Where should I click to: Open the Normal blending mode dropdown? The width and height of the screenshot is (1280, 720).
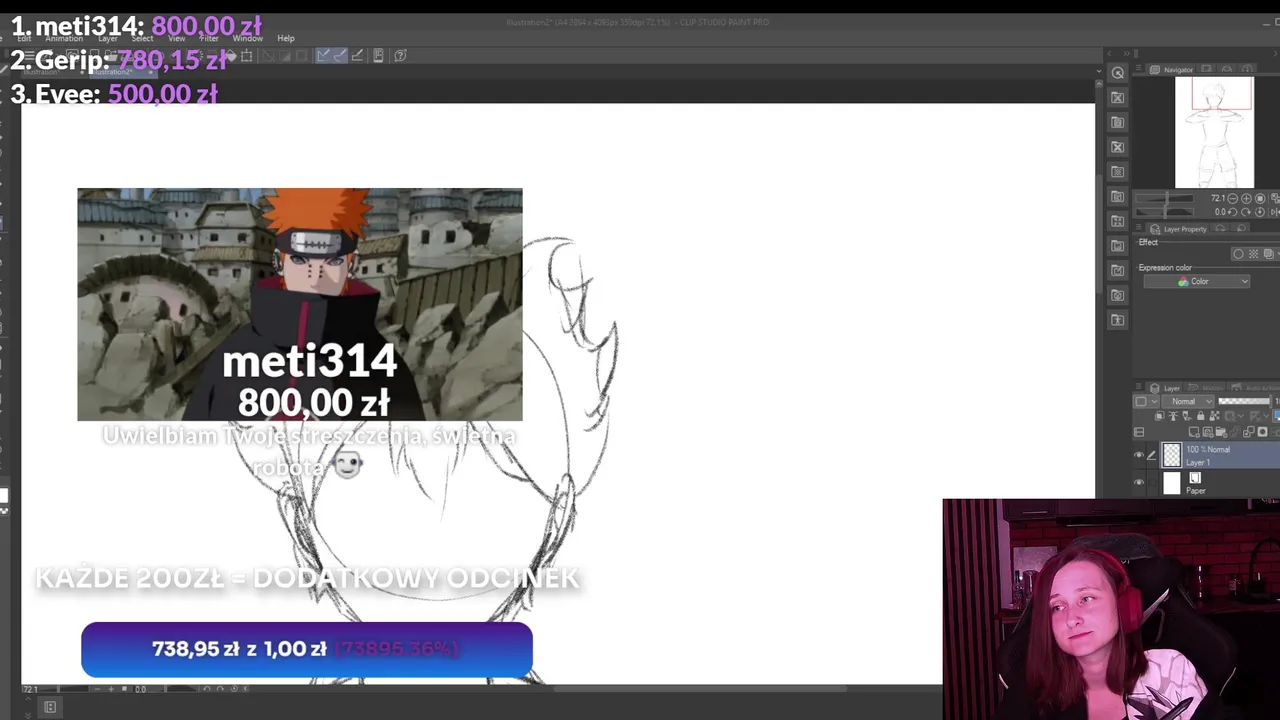tap(1188, 401)
